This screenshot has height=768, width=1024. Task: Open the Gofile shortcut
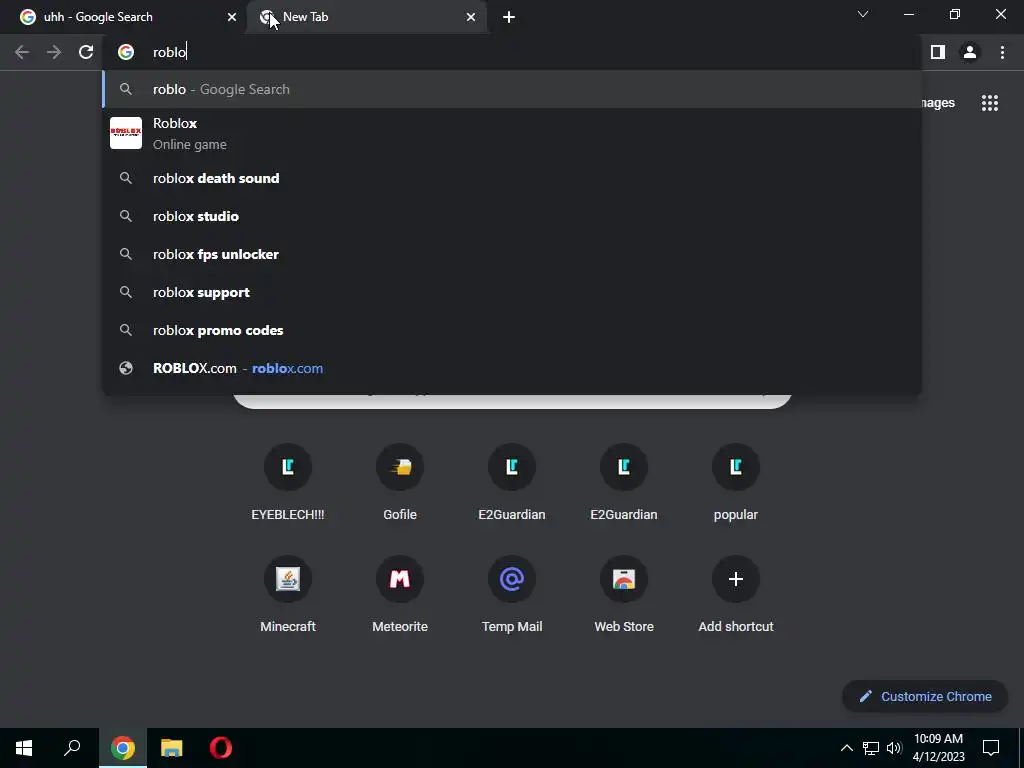coord(400,482)
